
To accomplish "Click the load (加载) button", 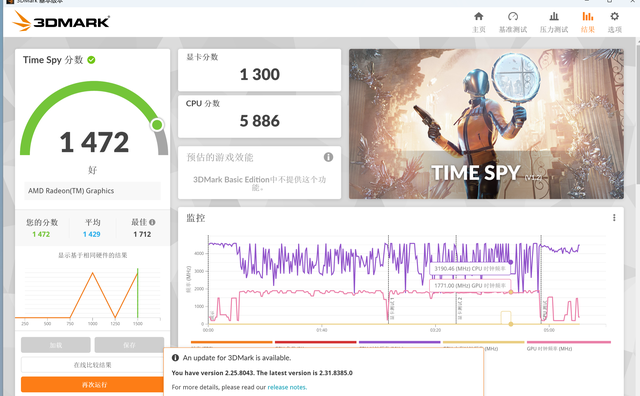I will (x=56, y=345).
